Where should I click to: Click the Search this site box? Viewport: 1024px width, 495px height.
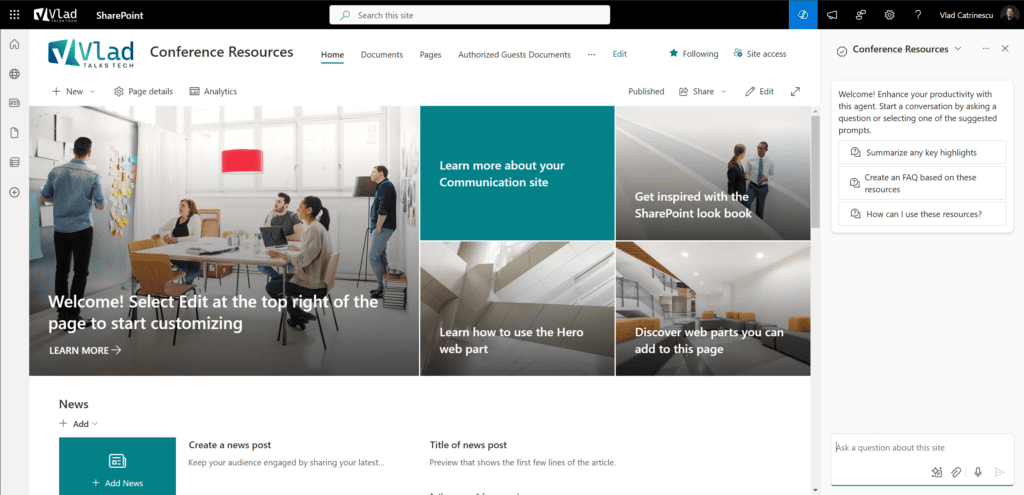point(470,15)
